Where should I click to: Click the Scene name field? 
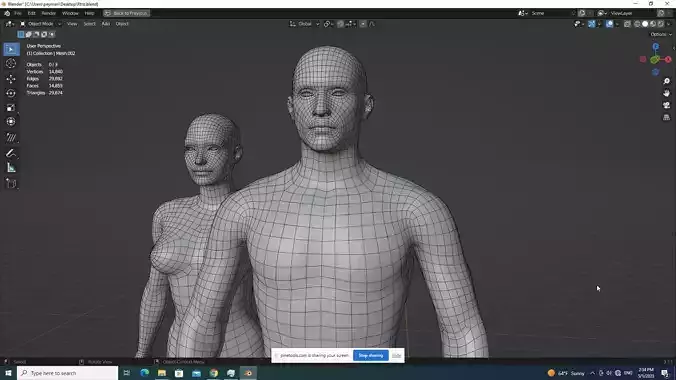(x=549, y=13)
